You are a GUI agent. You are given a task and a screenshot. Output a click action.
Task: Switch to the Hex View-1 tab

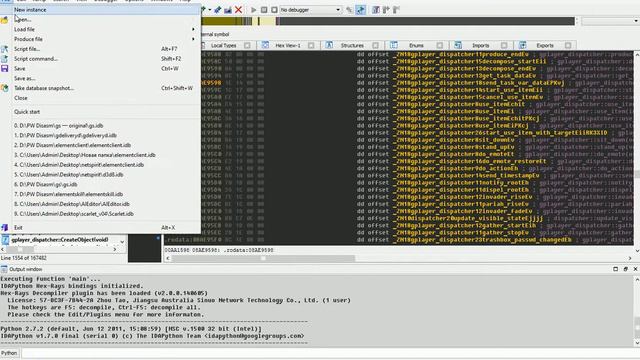(288, 45)
